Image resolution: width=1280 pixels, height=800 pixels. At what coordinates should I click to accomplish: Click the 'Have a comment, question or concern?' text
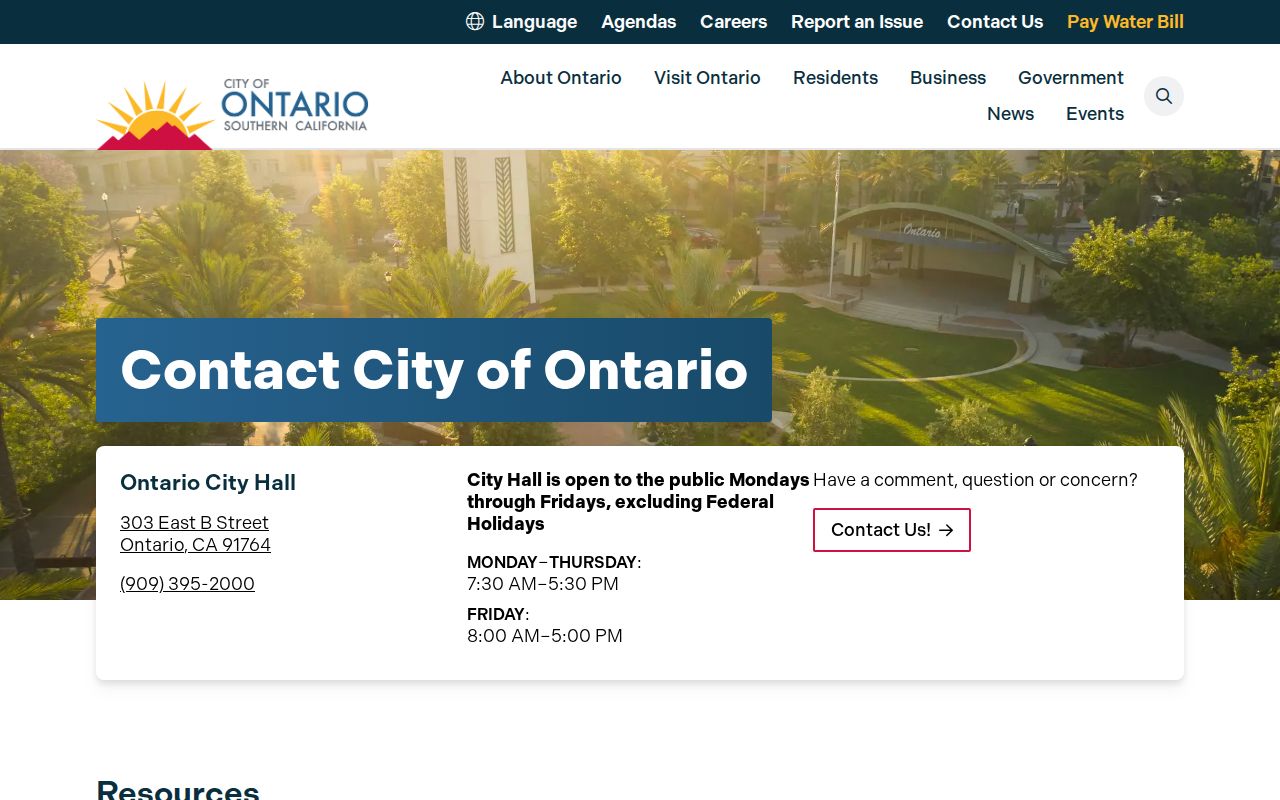coord(975,480)
